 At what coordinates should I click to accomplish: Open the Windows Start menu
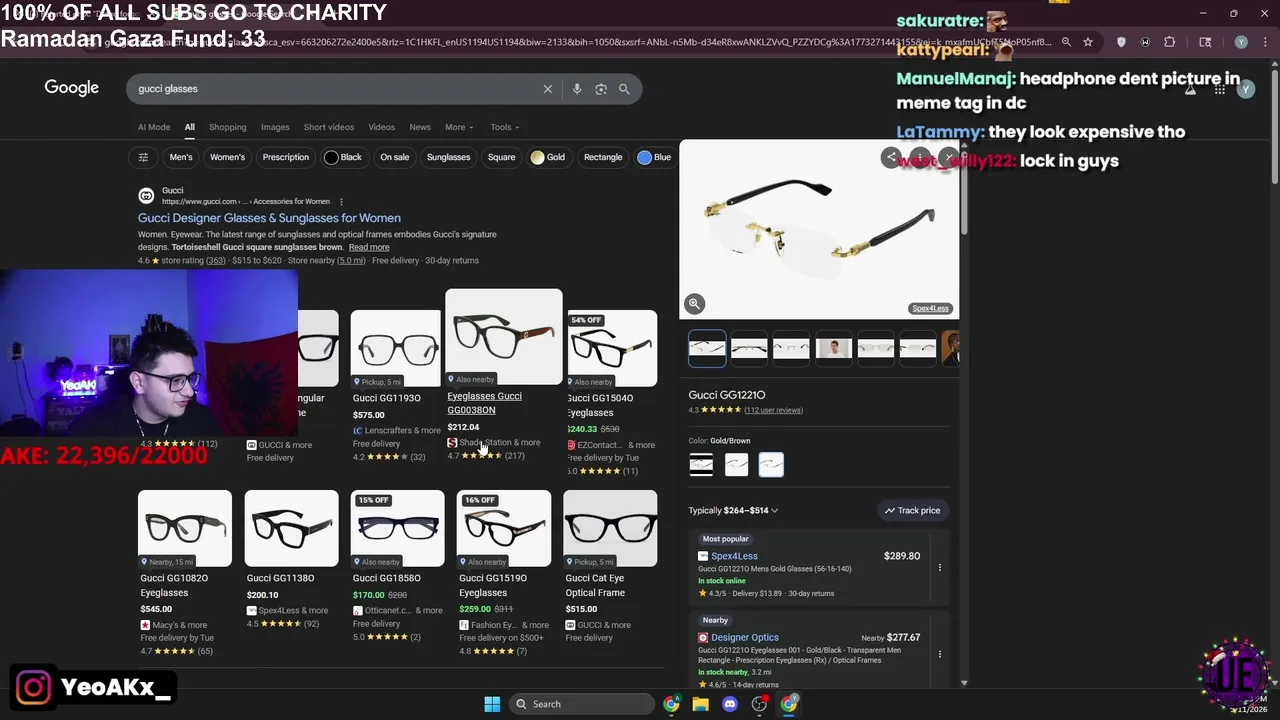click(x=492, y=704)
